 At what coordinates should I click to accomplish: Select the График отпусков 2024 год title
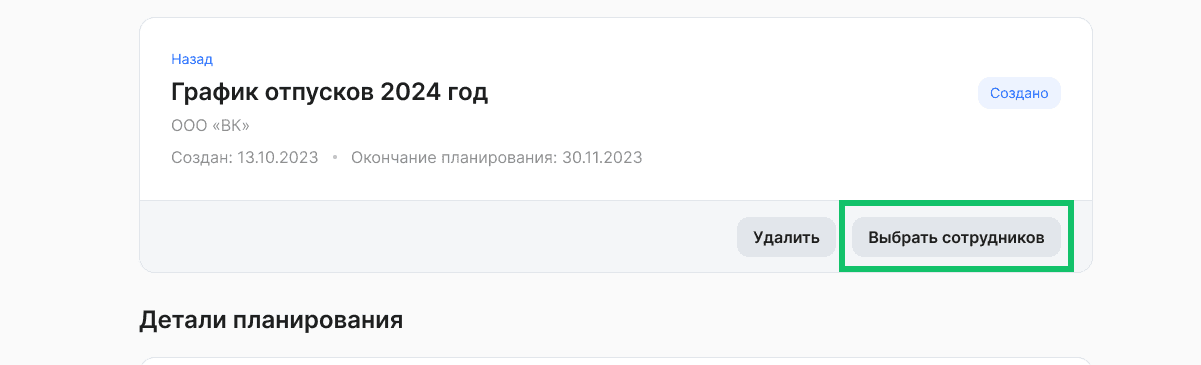pyautogui.click(x=329, y=92)
